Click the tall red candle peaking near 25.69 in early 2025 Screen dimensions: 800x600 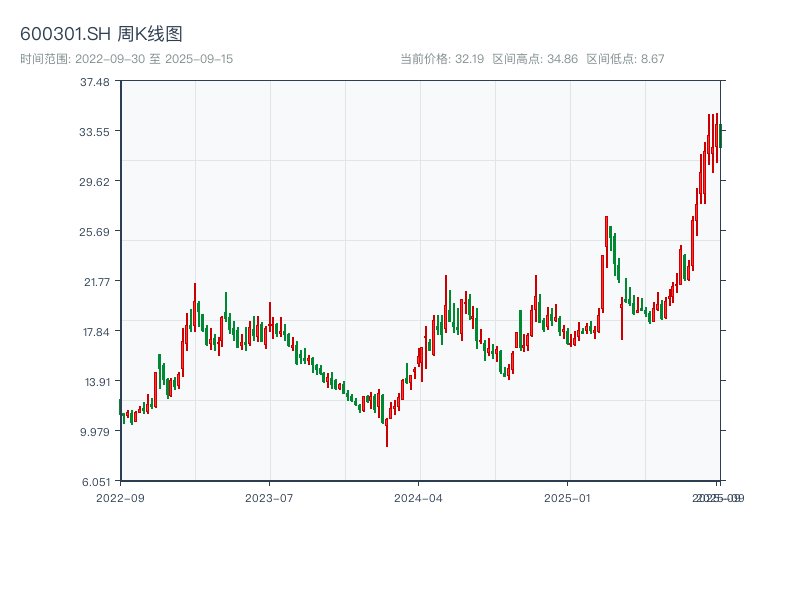click(606, 241)
